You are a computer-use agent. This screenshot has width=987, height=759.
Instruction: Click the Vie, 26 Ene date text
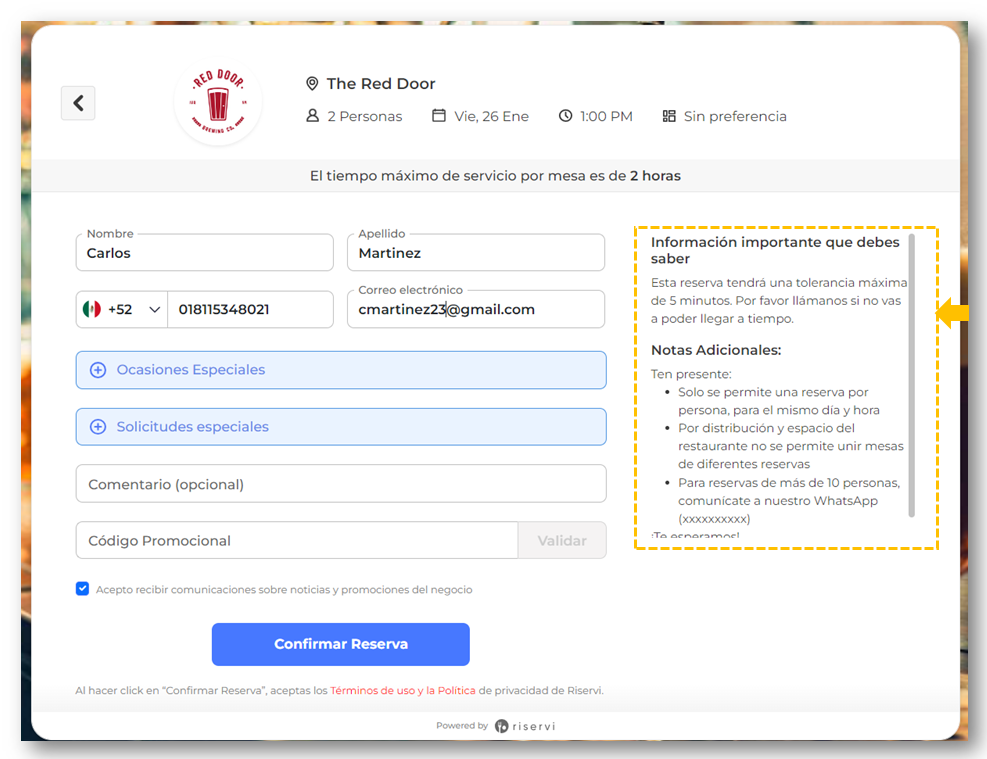coord(492,116)
